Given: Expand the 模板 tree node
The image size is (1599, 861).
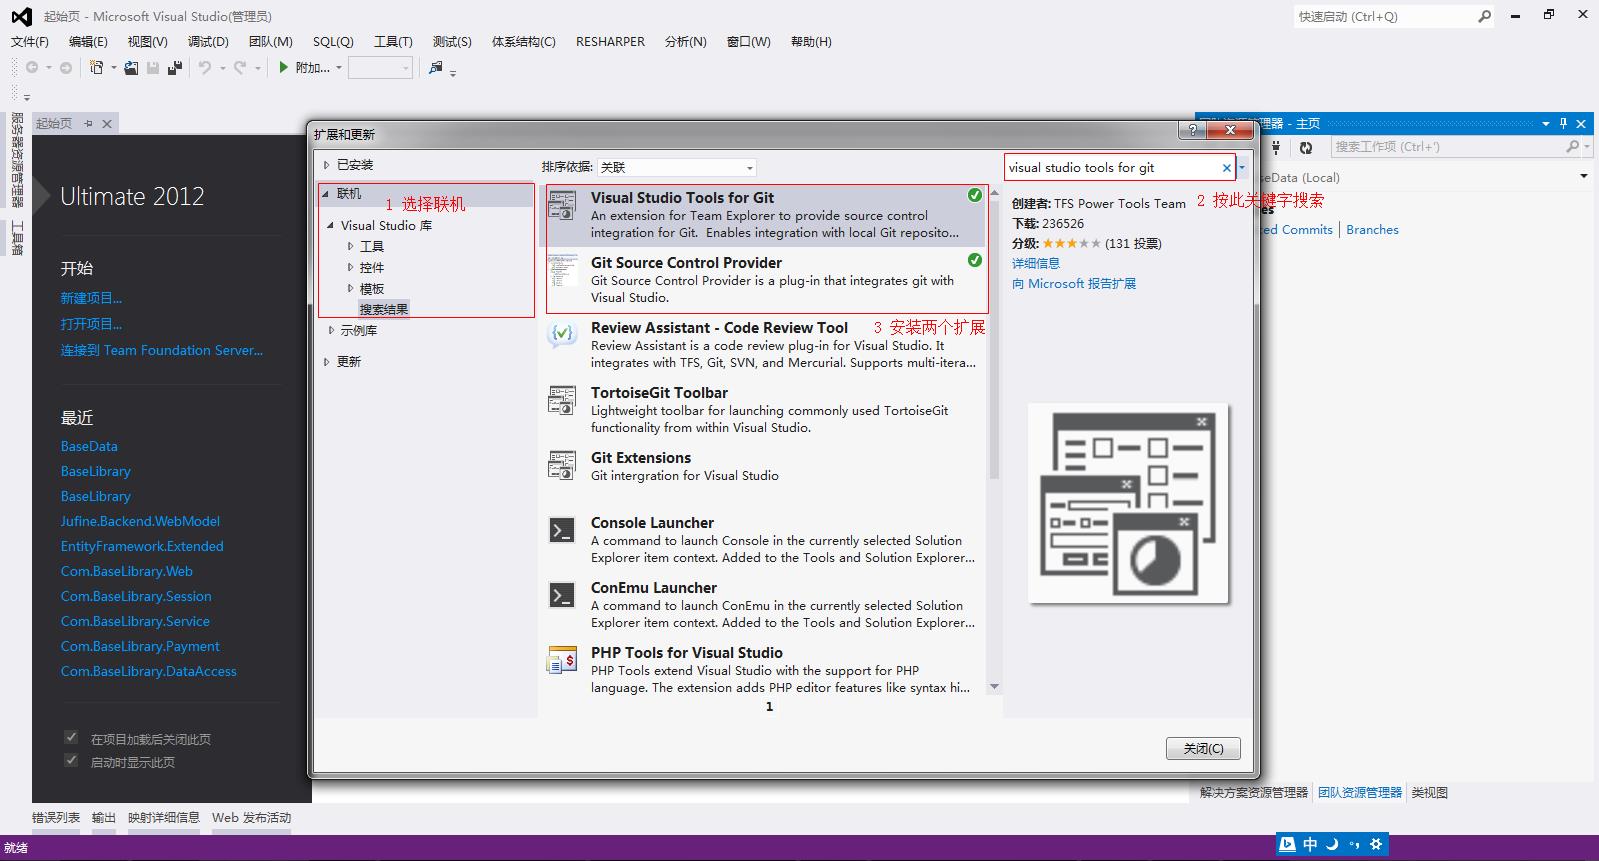Looking at the screenshot, I should pyautogui.click(x=350, y=288).
